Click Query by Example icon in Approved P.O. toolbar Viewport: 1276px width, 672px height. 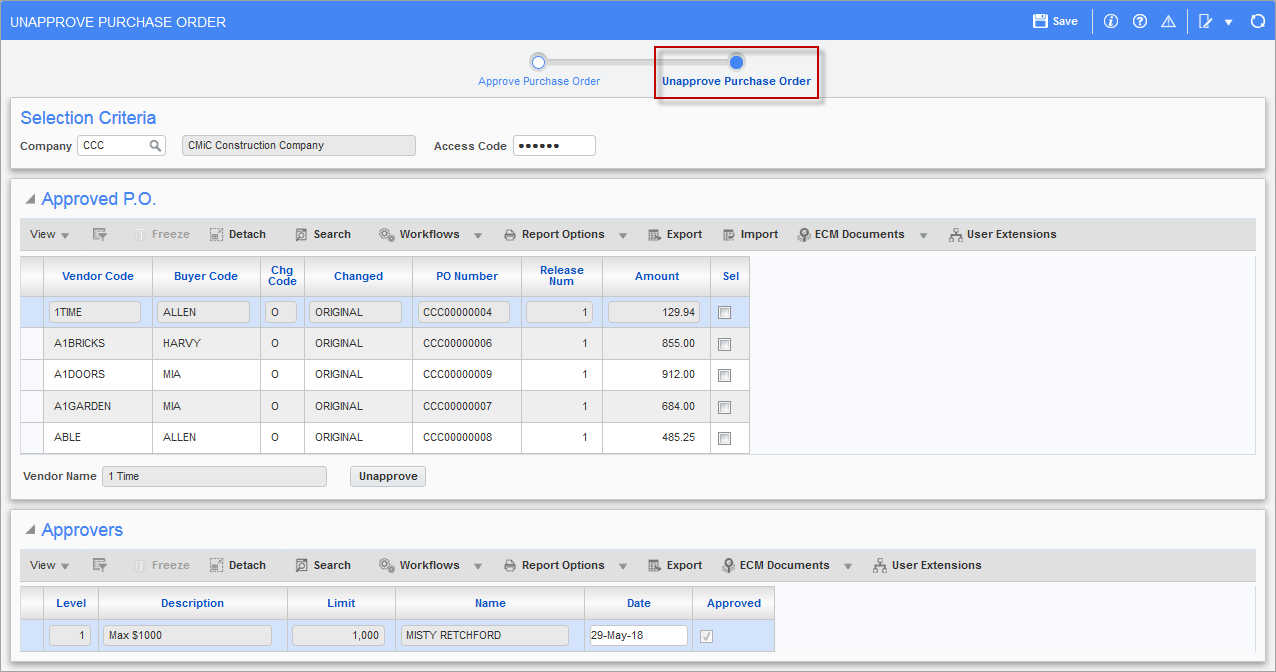click(100, 234)
